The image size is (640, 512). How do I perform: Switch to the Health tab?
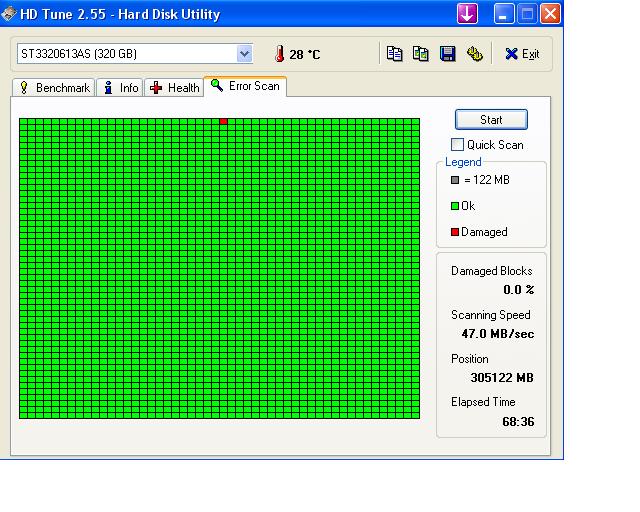(174, 87)
